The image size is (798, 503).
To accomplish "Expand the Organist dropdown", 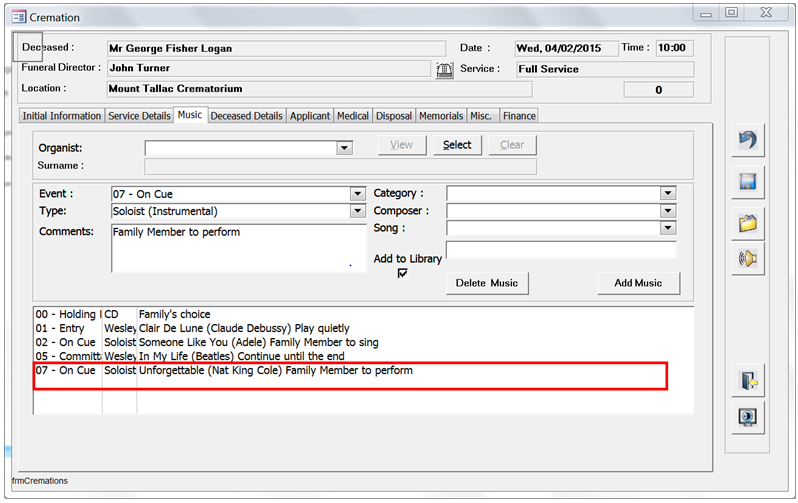I will tap(344, 147).
